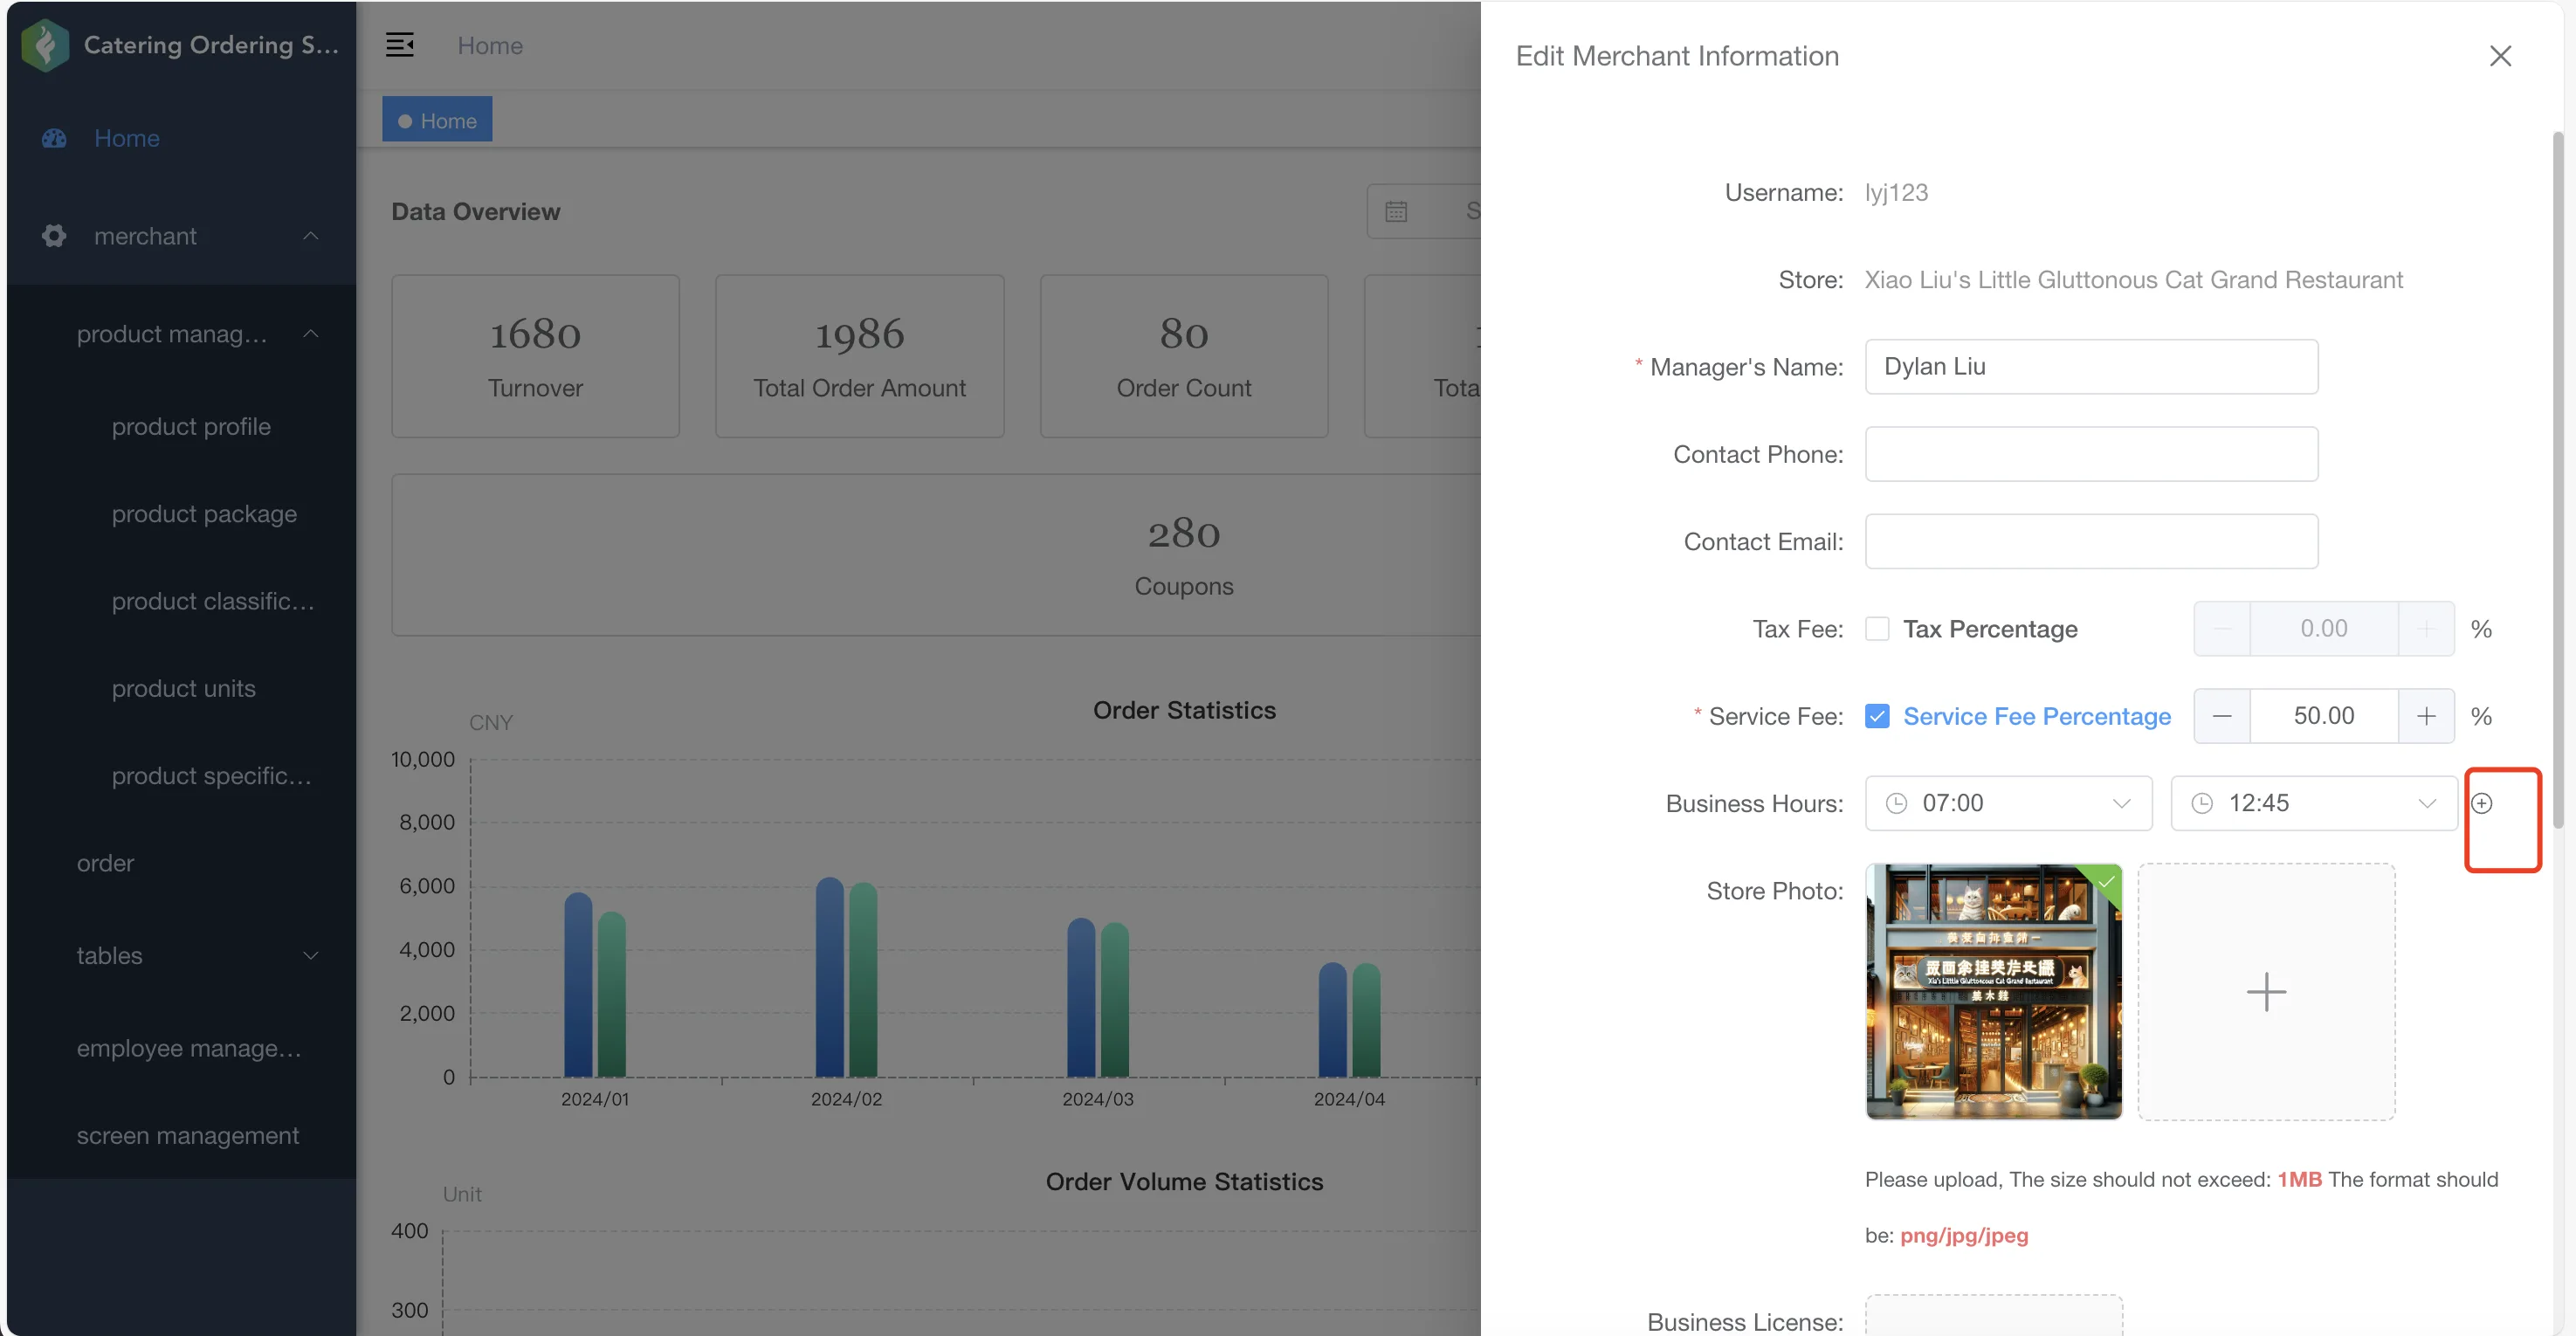
Task: Click the disabled Tax Fee plus button
Action: point(2426,629)
